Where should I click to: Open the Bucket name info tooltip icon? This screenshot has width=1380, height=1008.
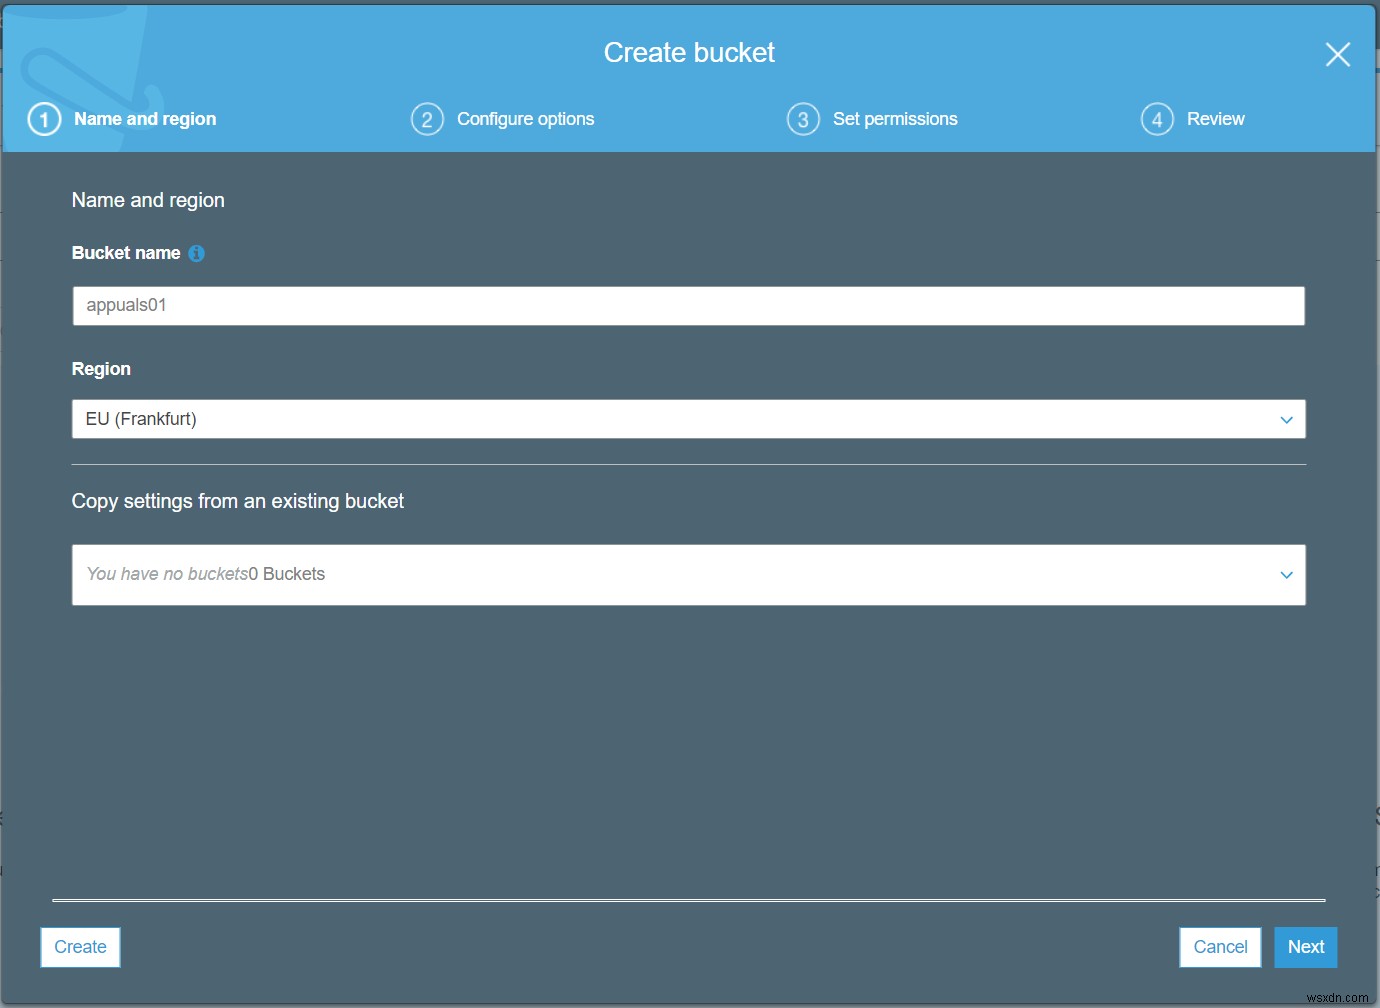[x=196, y=253]
